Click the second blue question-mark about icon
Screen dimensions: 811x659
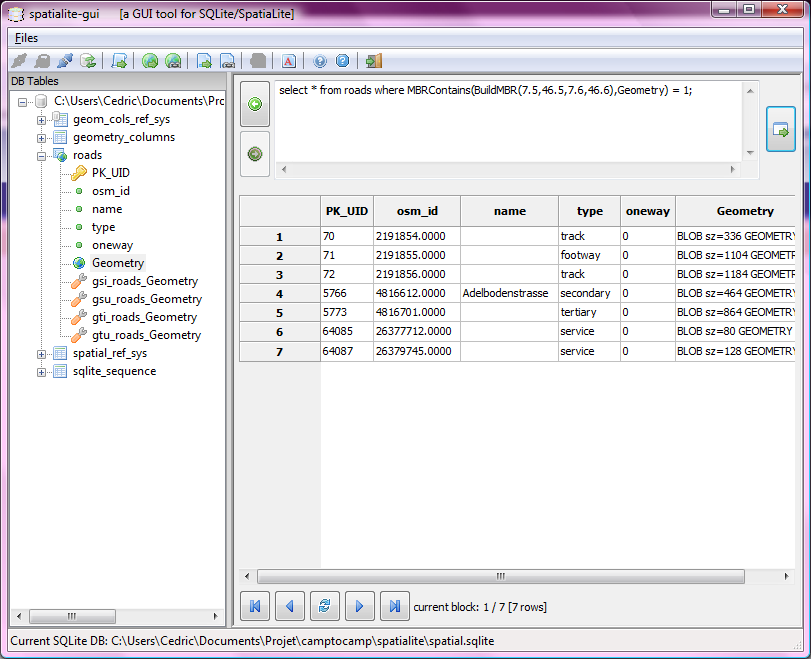tap(342, 61)
